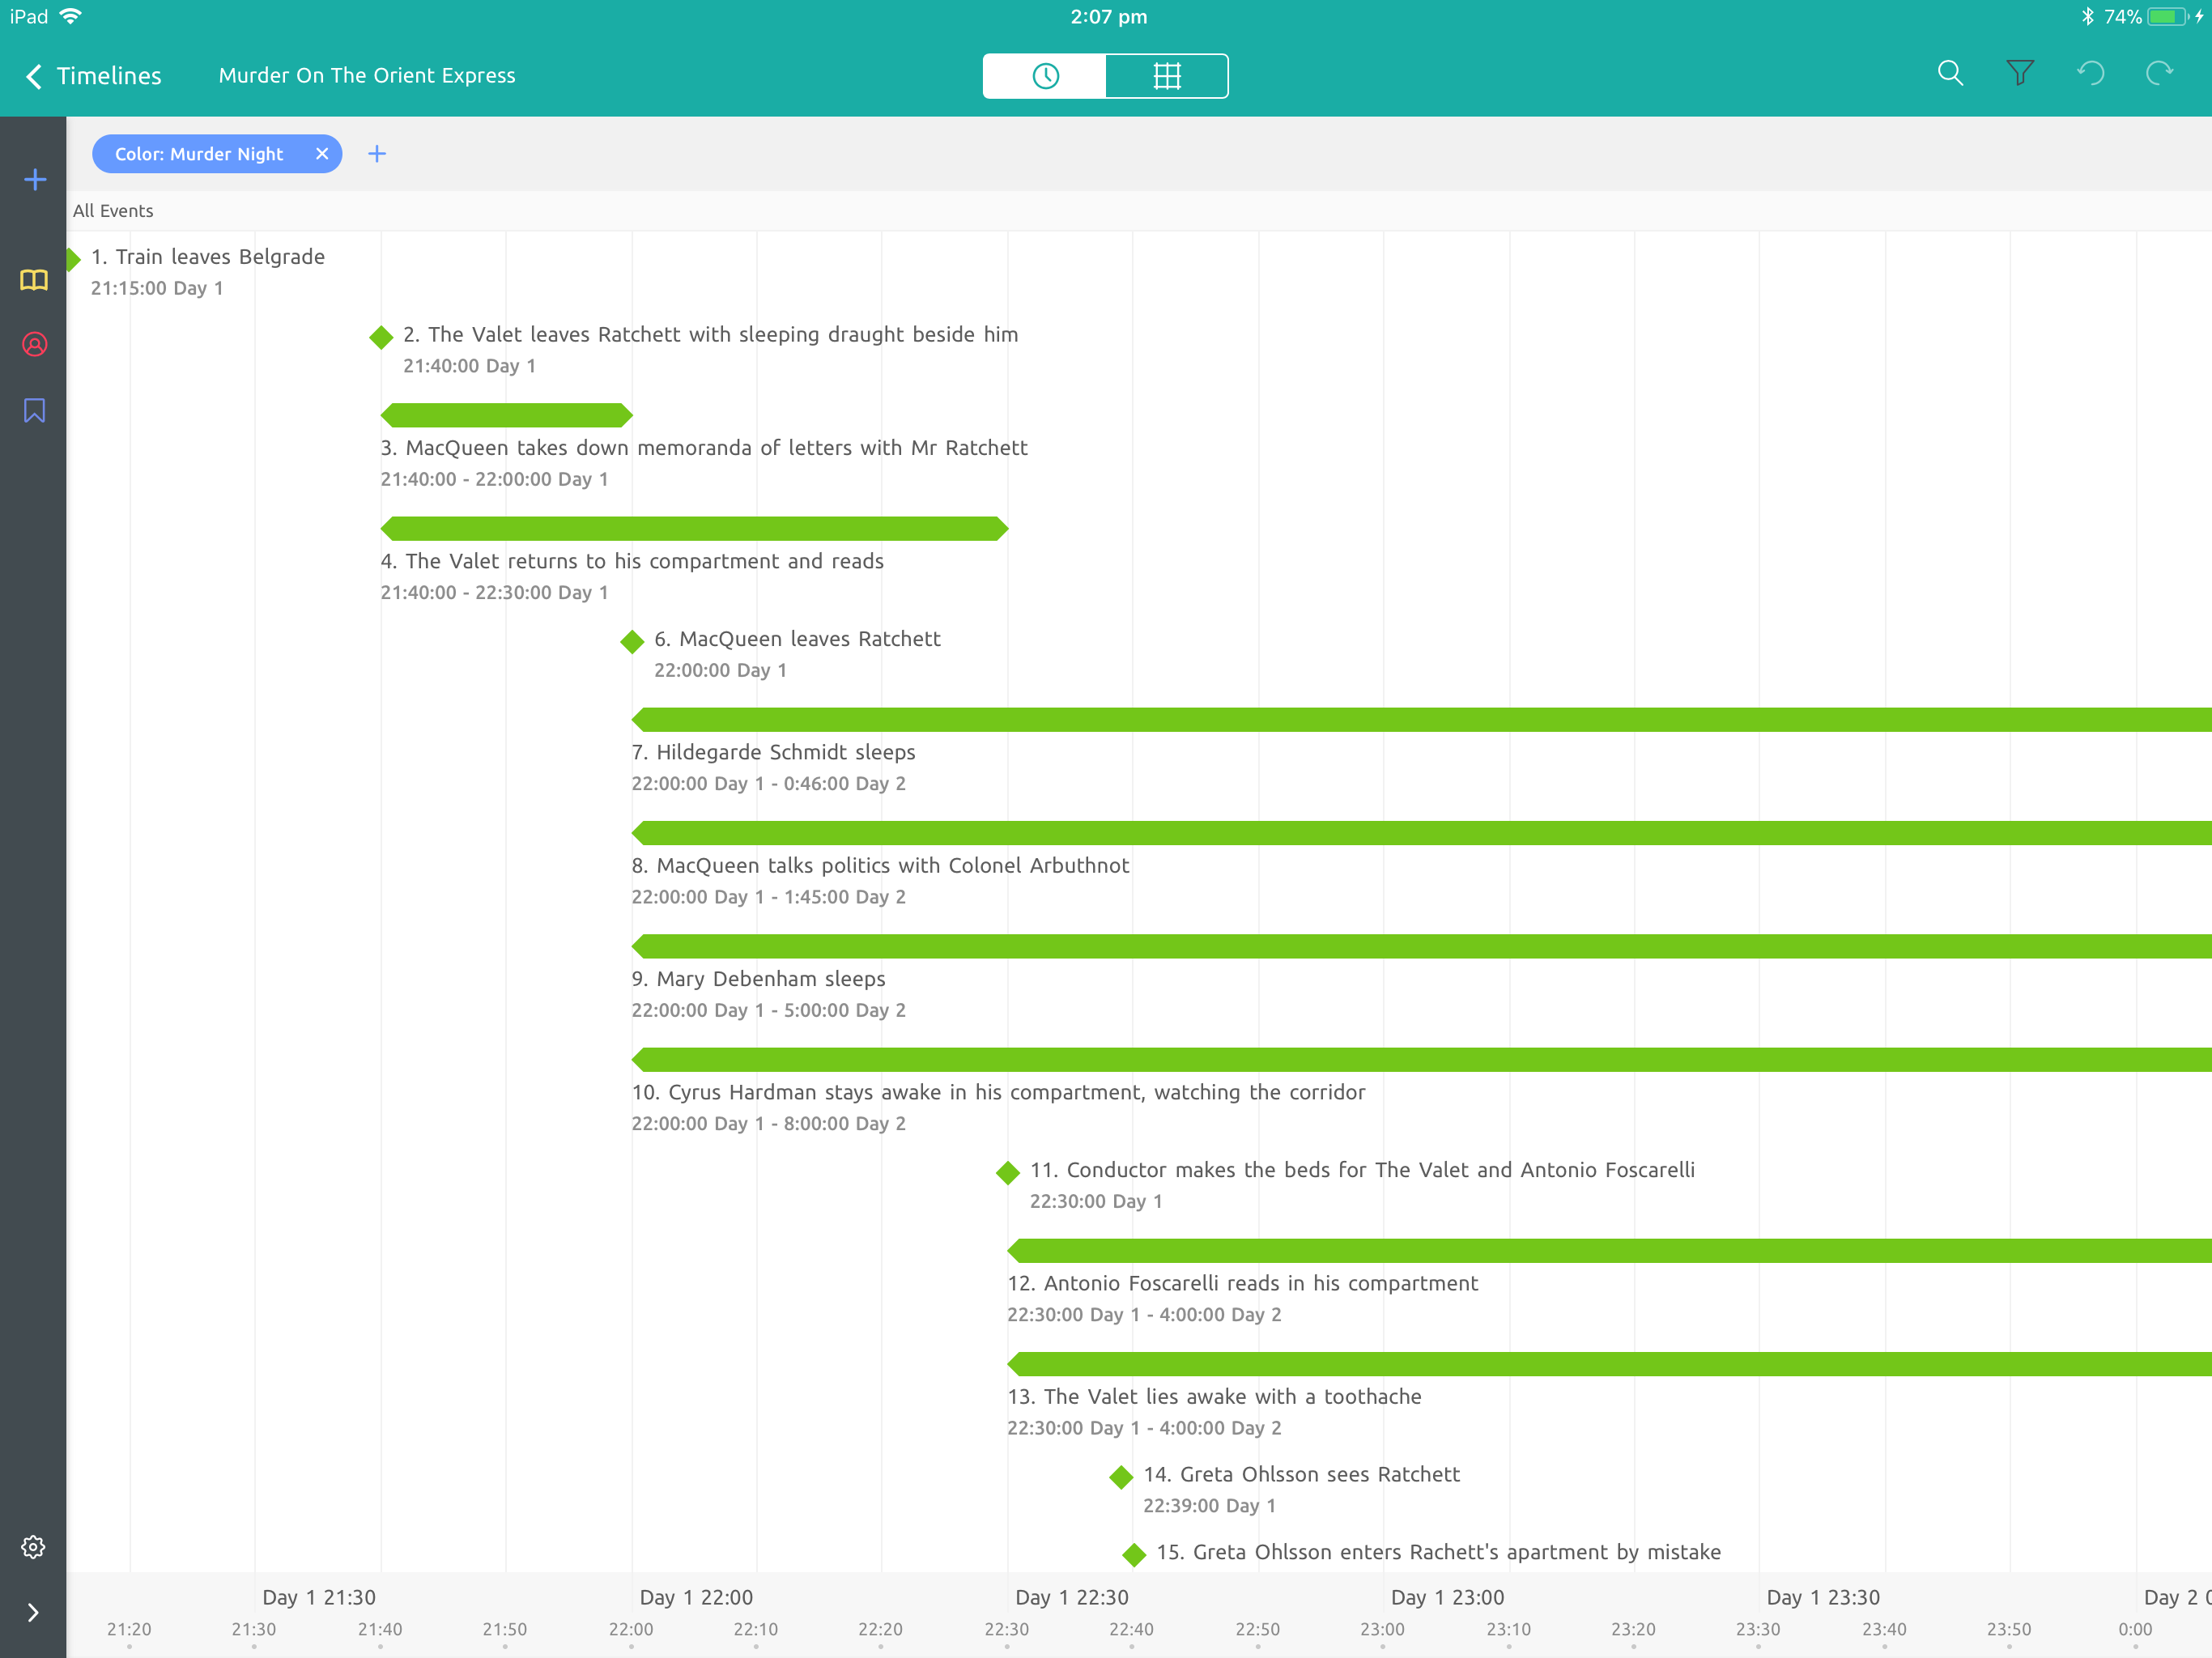2212x1658 pixels.
Task: Click '15. Greta Ohlsson enters' title text
Action: point(1438,1552)
